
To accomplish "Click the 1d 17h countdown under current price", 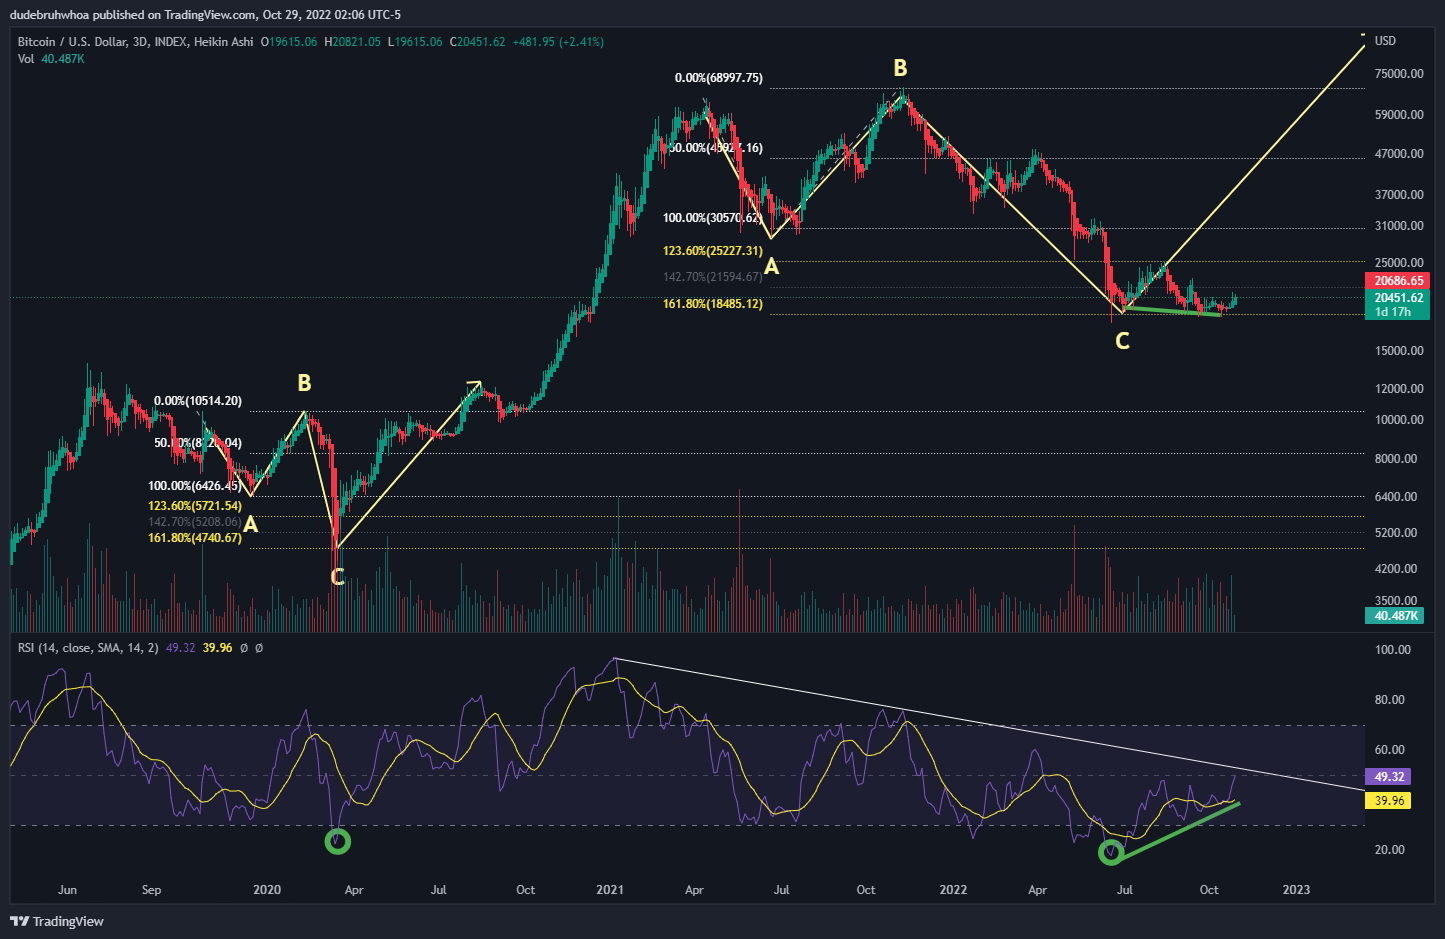I will pyautogui.click(x=1393, y=313).
